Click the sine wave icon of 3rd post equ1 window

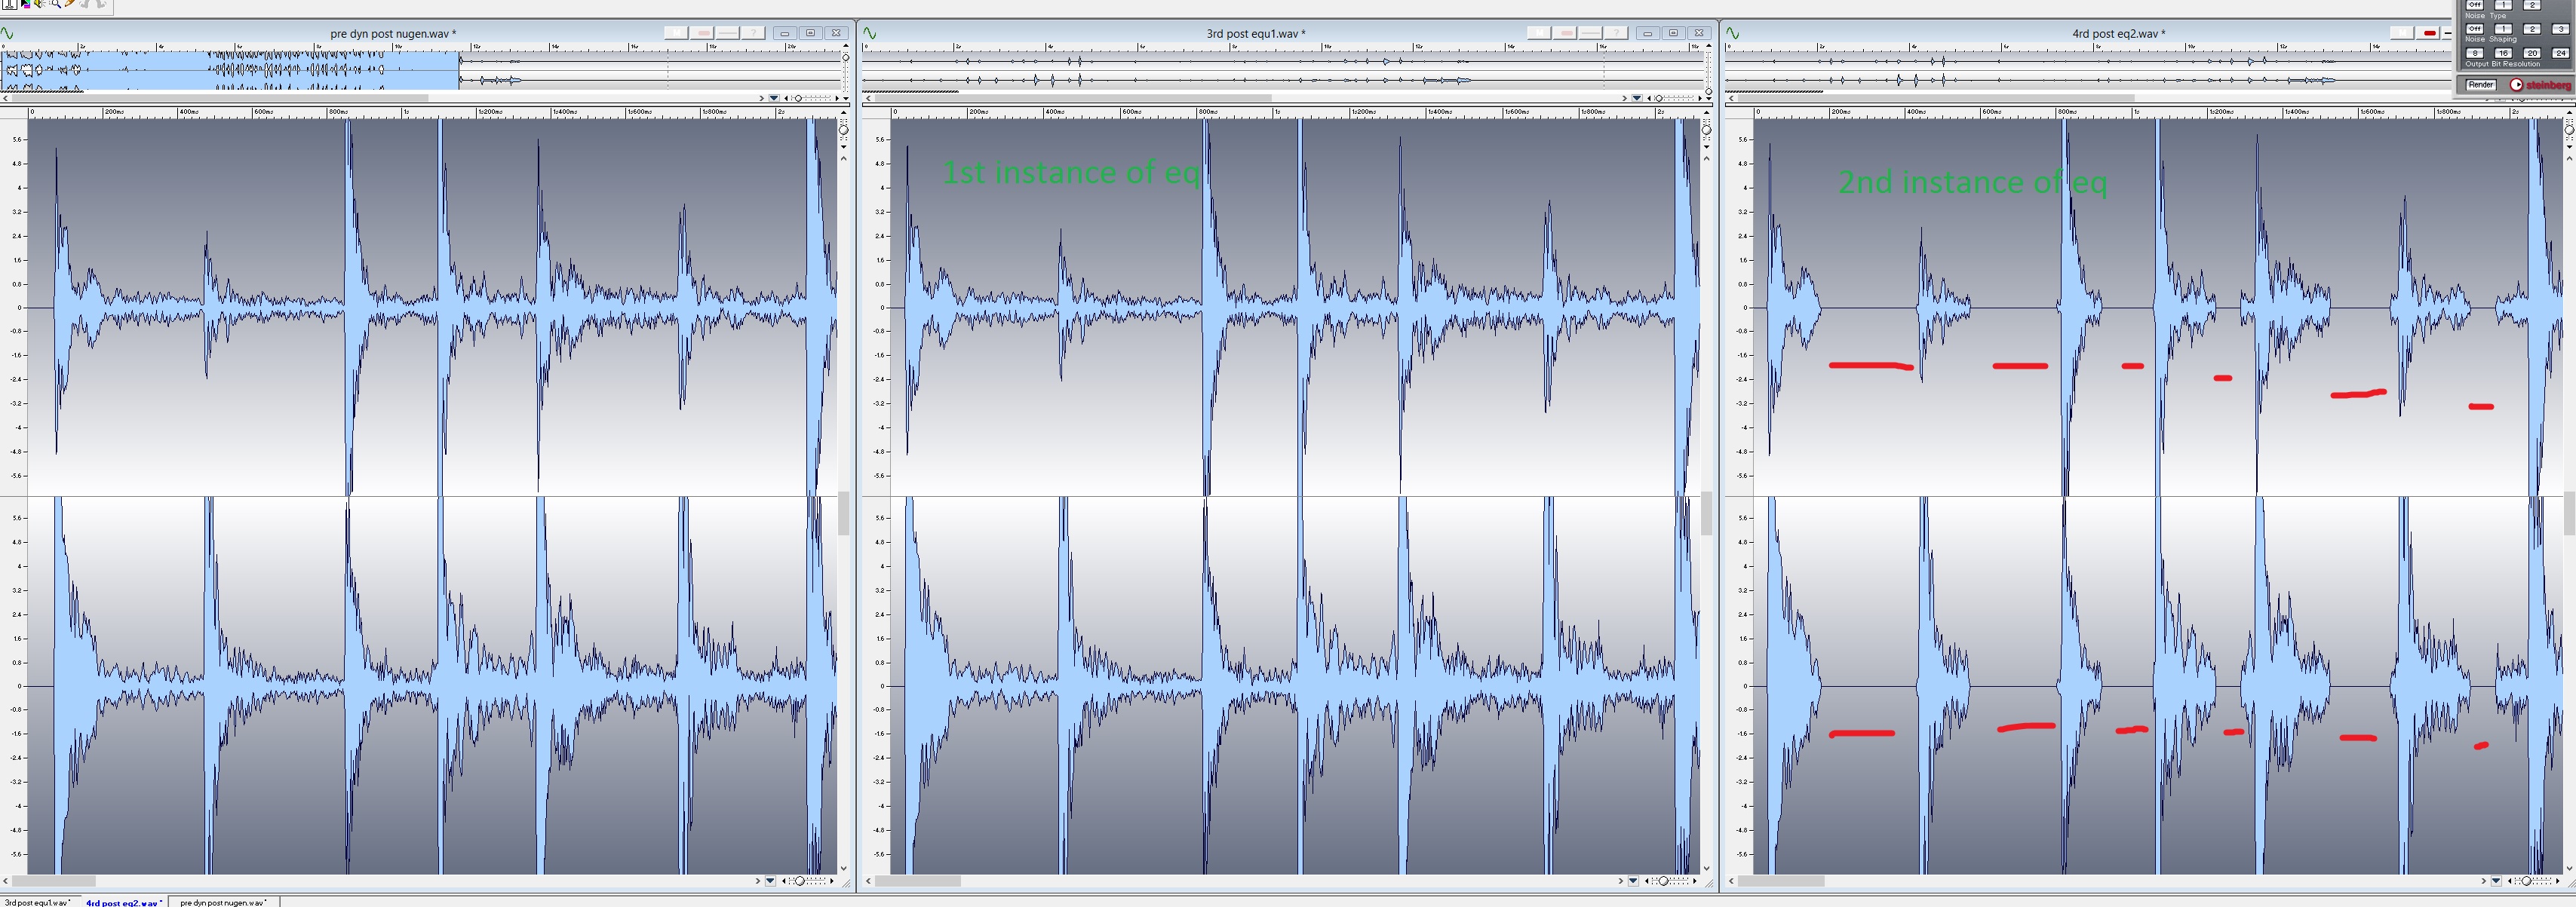tap(870, 33)
